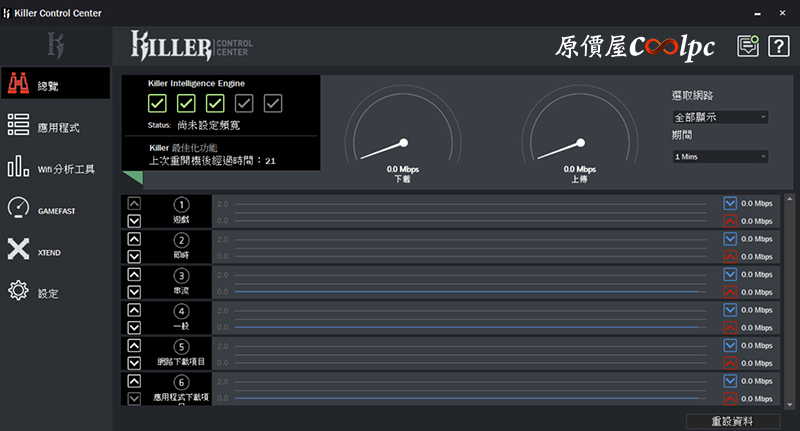Toggle download blue arrow for priority 2
Screen dimensions: 800x431
click(x=730, y=239)
